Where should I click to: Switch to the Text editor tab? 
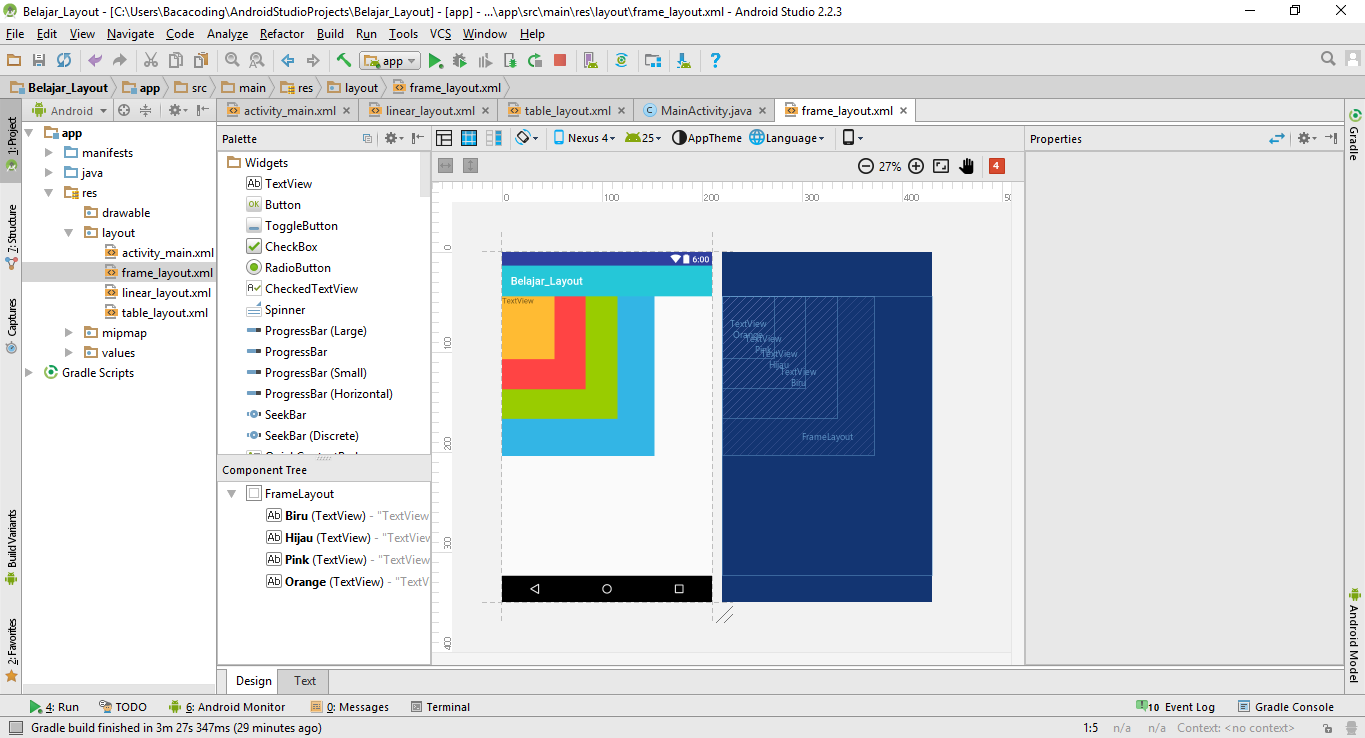[305, 681]
